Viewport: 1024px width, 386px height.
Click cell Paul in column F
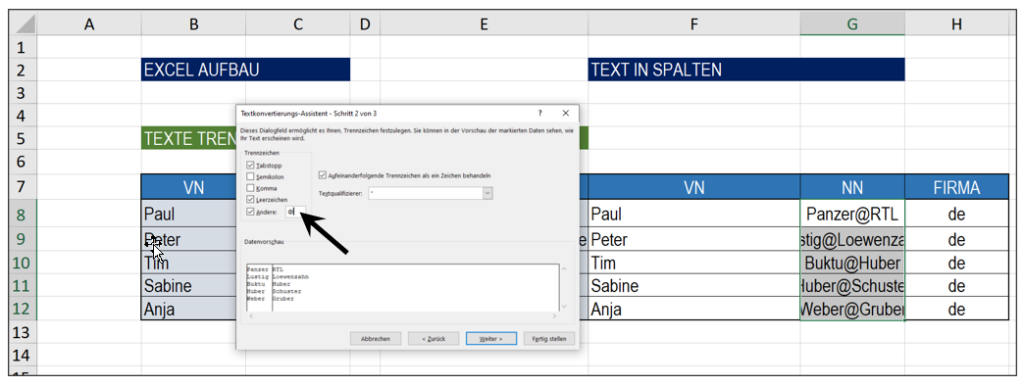click(694, 214)
